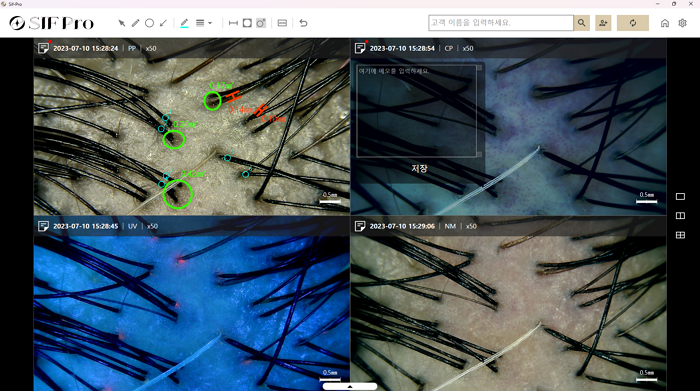This screenshot has width=700, height=391.
Task: Expand the bottom panel up-arrow handle
Action: click(350, 387)
